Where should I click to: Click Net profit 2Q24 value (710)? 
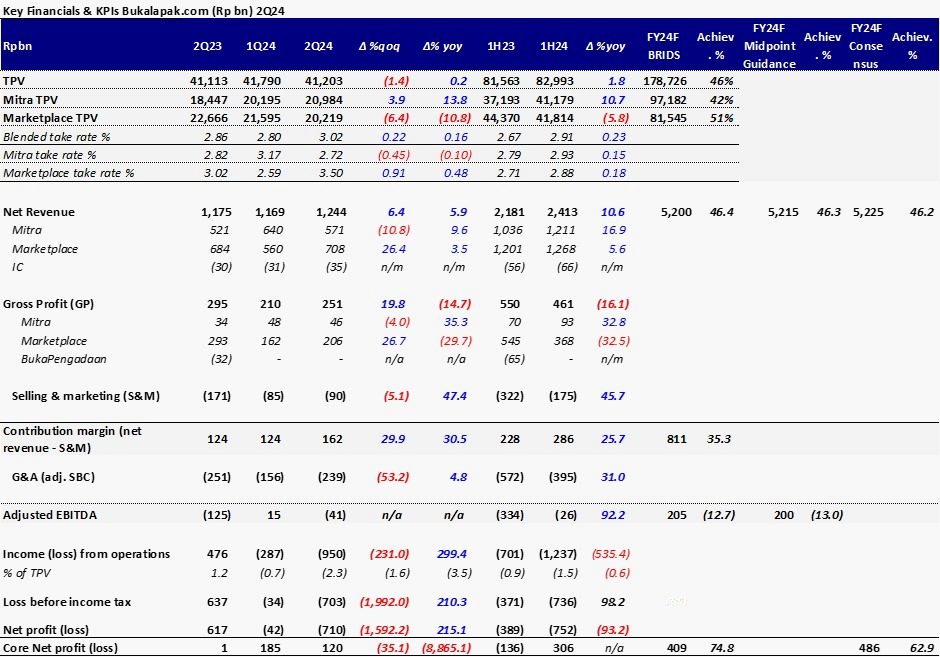(332, 630)
